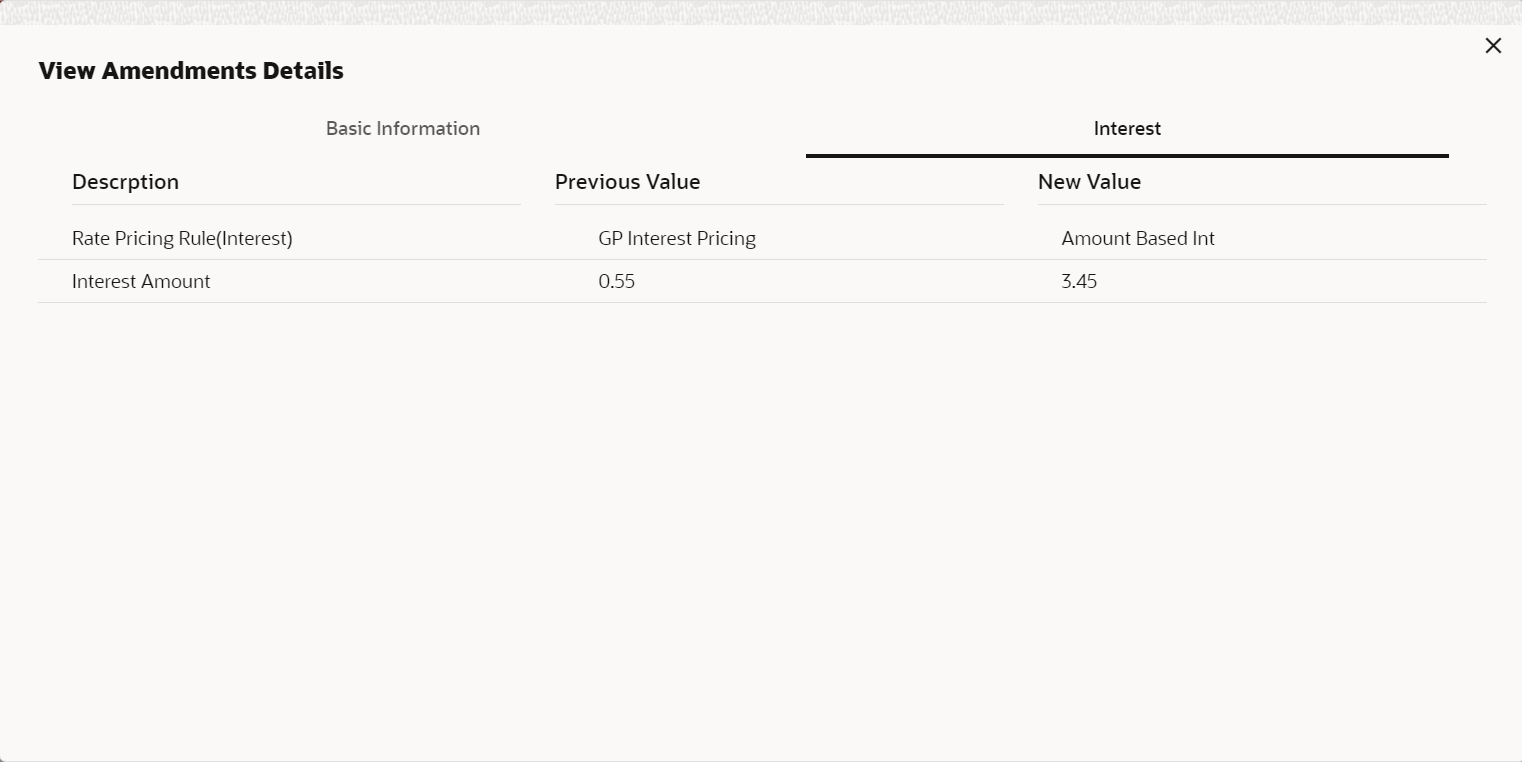Click the divider line below the Interest Amount row
Viewport: 1522px width, 762px height.
click(760, 302)
